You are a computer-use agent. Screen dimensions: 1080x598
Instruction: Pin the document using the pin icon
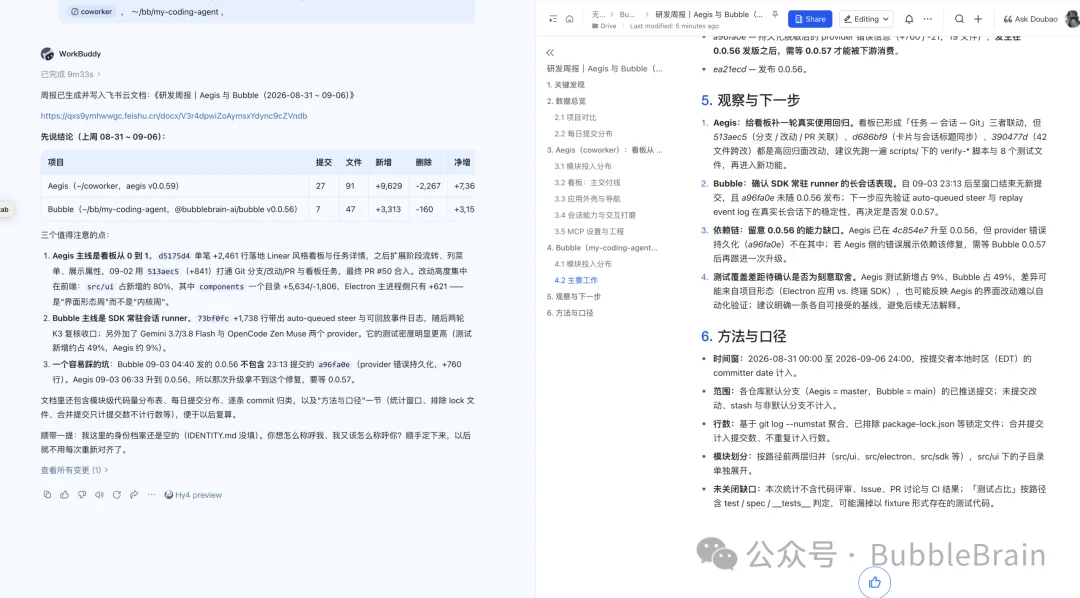click(x=775, y=14)
